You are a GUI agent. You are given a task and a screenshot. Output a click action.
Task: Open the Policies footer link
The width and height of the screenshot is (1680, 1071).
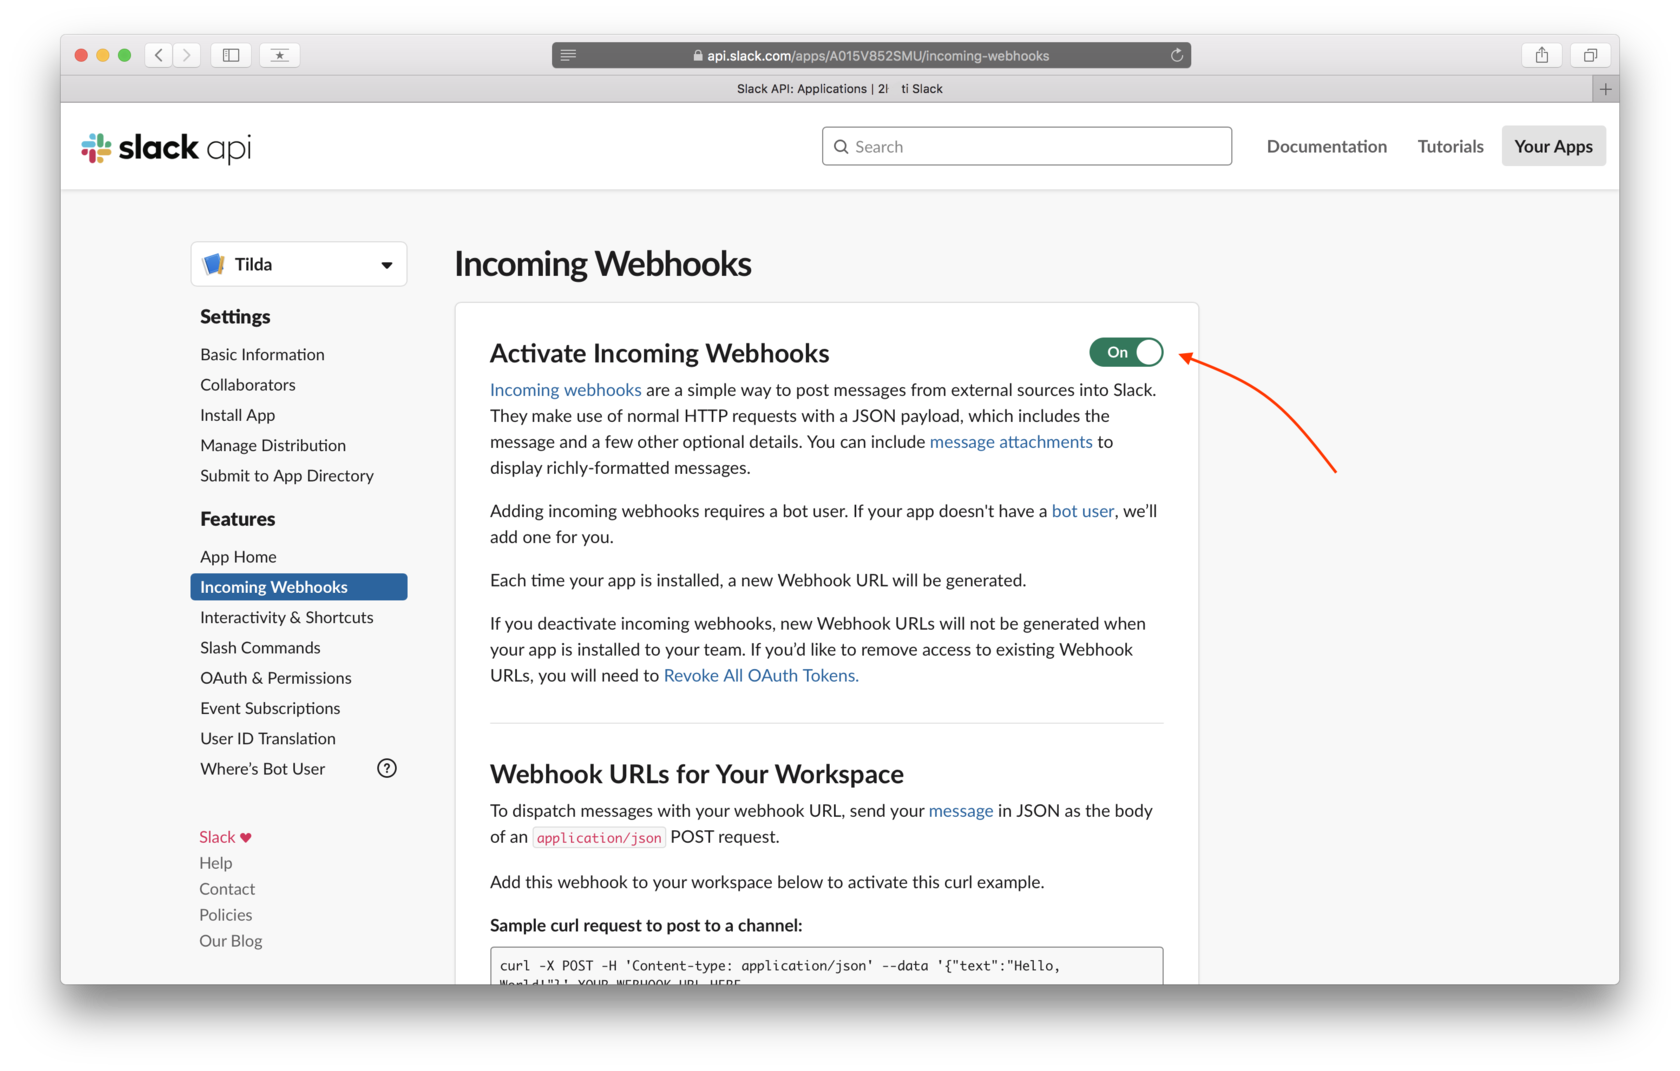[x=225, y=915]
